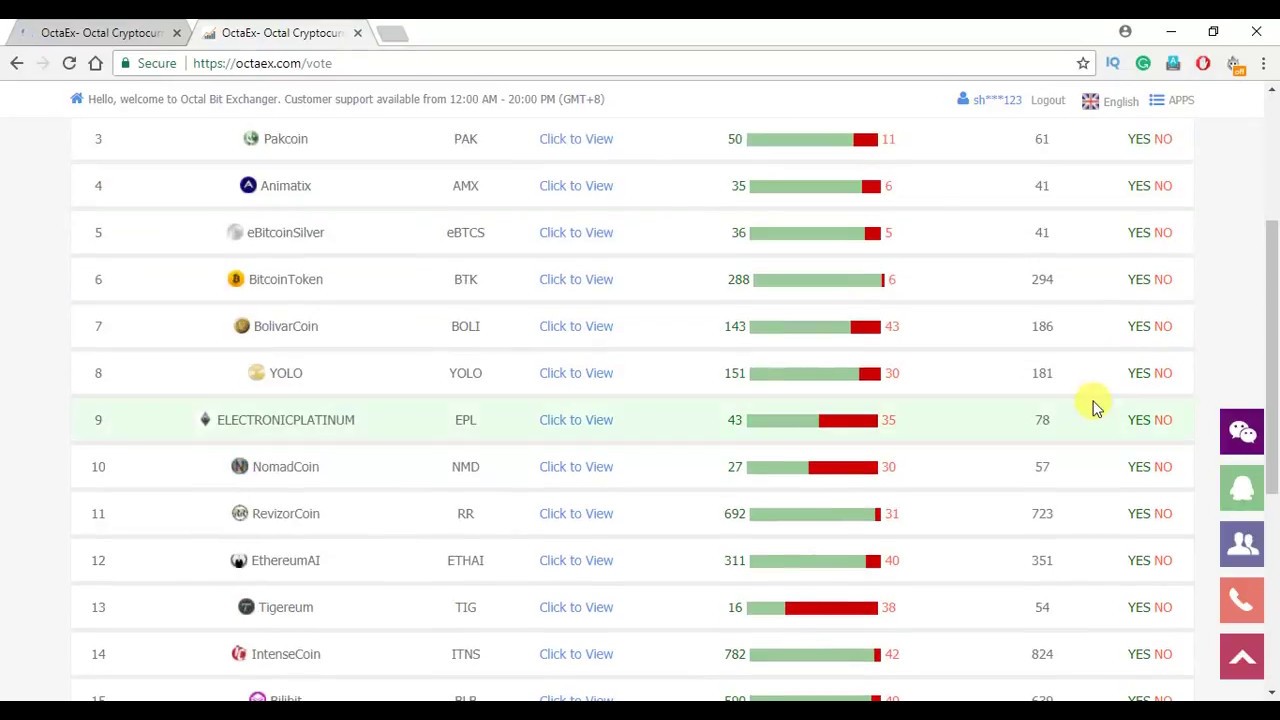Click the IQ browser extension icon
Screen dimensions: 1280x720
1113,63
